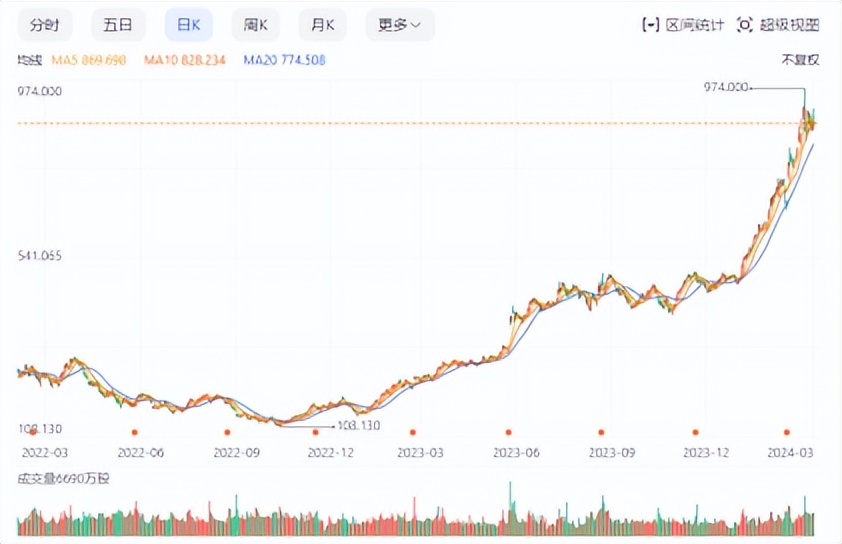
Task: Click the 区间统计 bracket icon
Action: 651,25
